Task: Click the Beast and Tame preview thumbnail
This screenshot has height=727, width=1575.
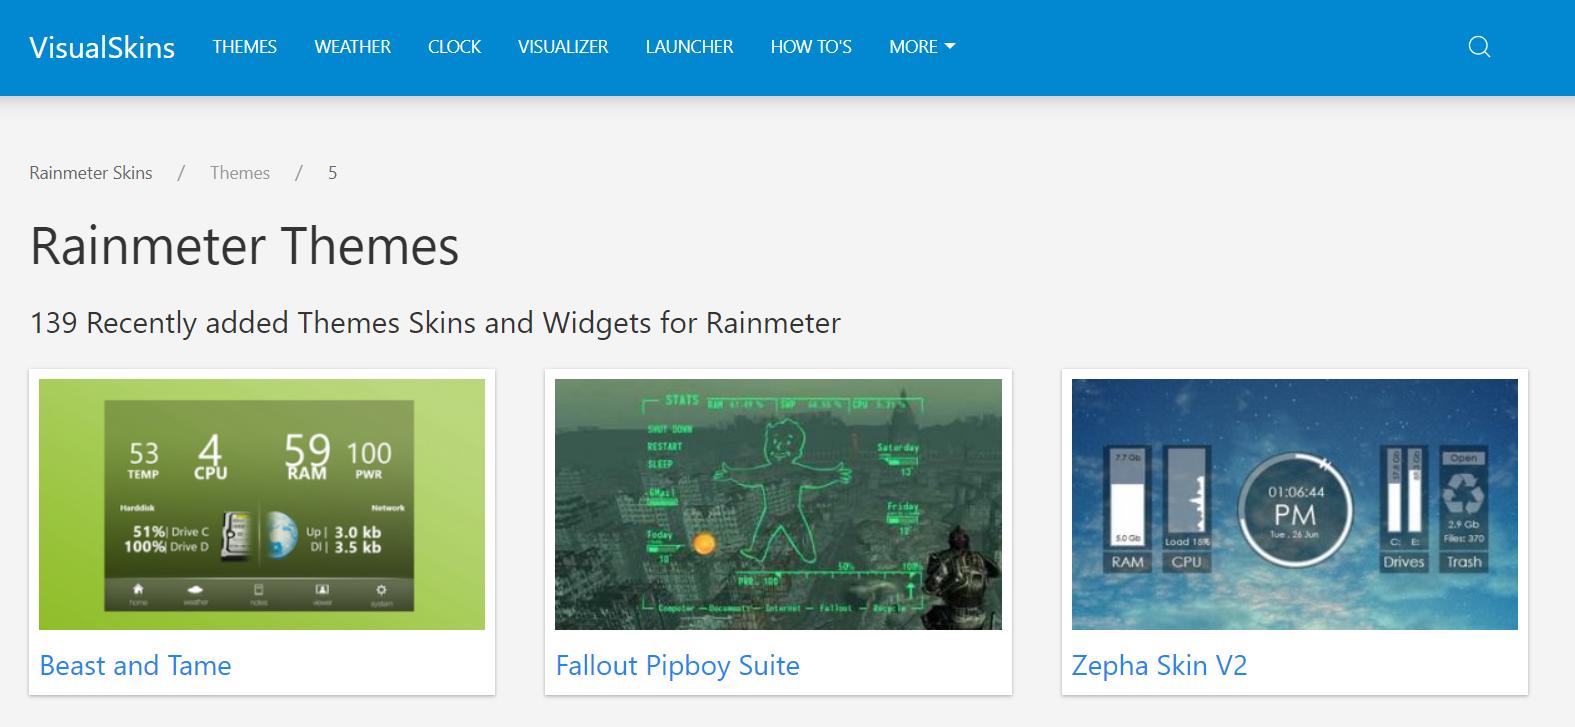Action: point(262,504)
